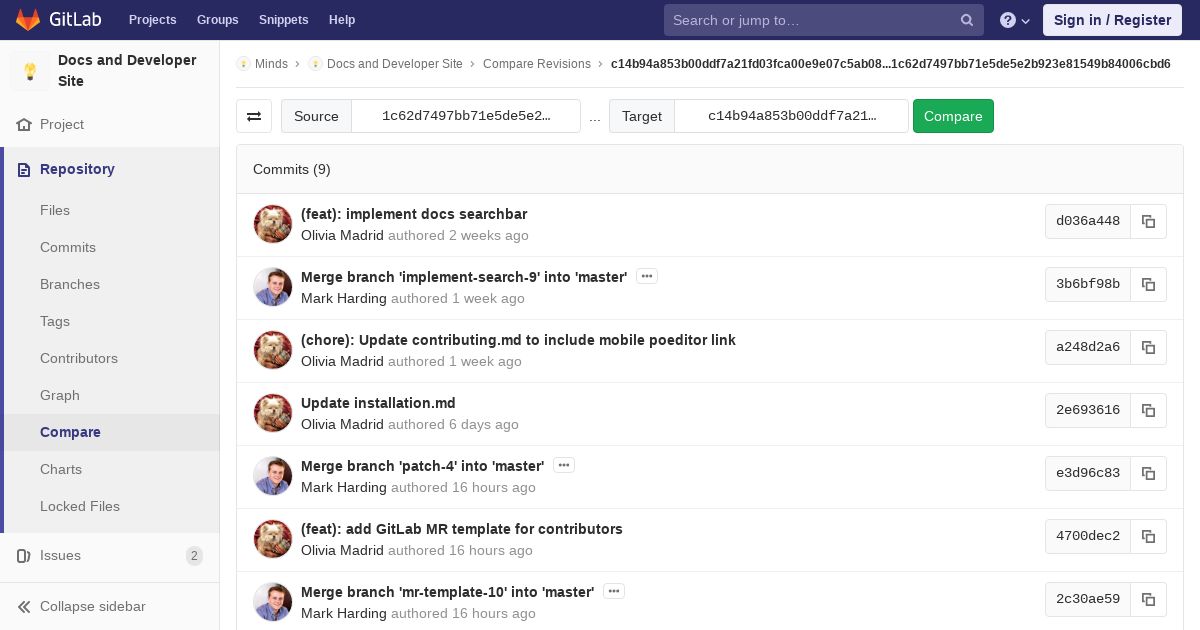Expand the 'implement-search-9' merge commit description

click(x=647, y=276)
